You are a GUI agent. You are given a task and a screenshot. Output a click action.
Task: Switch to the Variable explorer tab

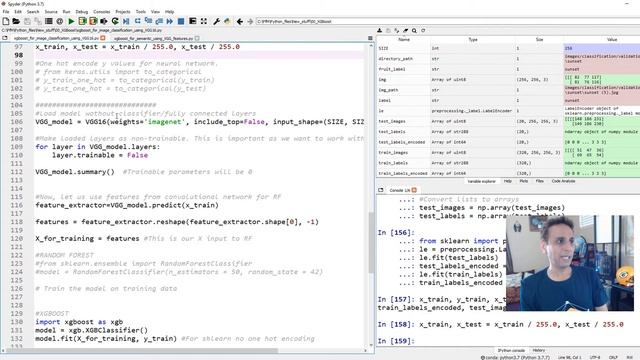[x=482, y=181]
